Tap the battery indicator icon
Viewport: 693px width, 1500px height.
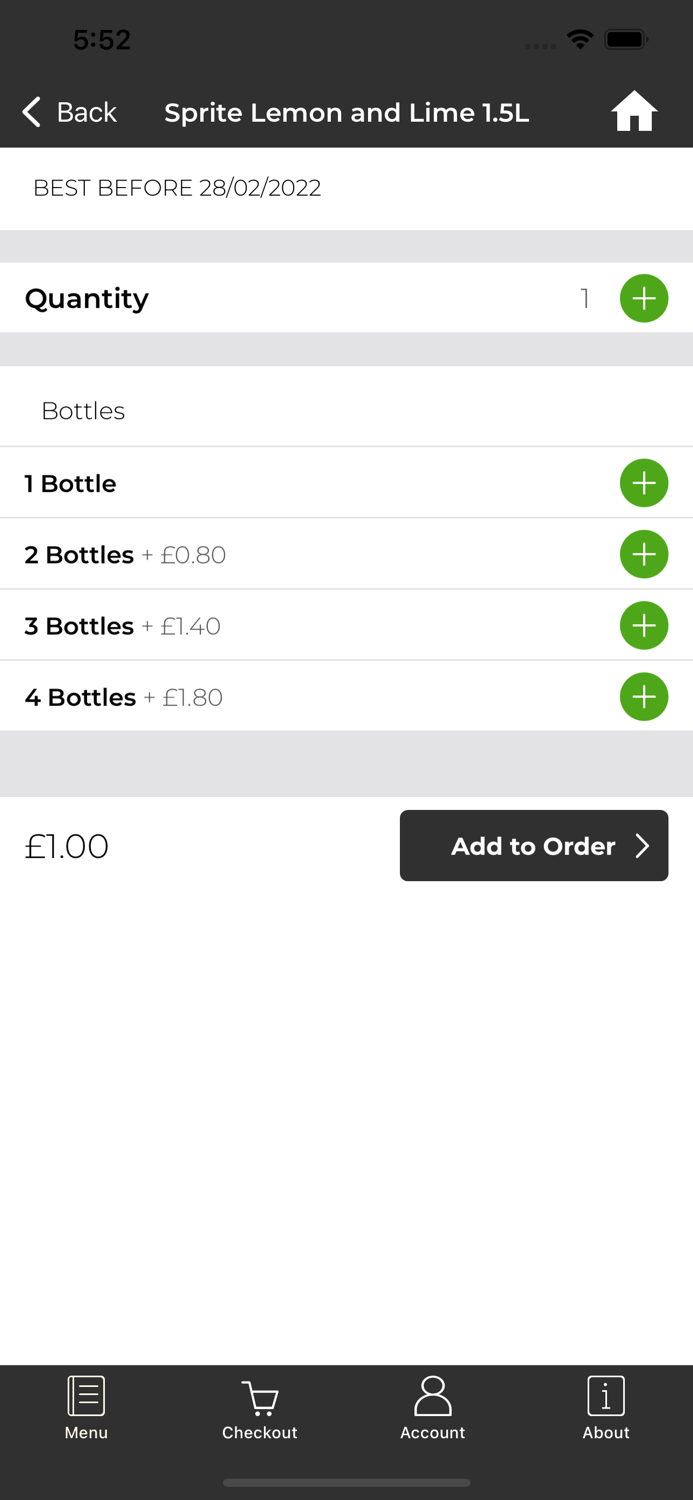pos(627,40)
